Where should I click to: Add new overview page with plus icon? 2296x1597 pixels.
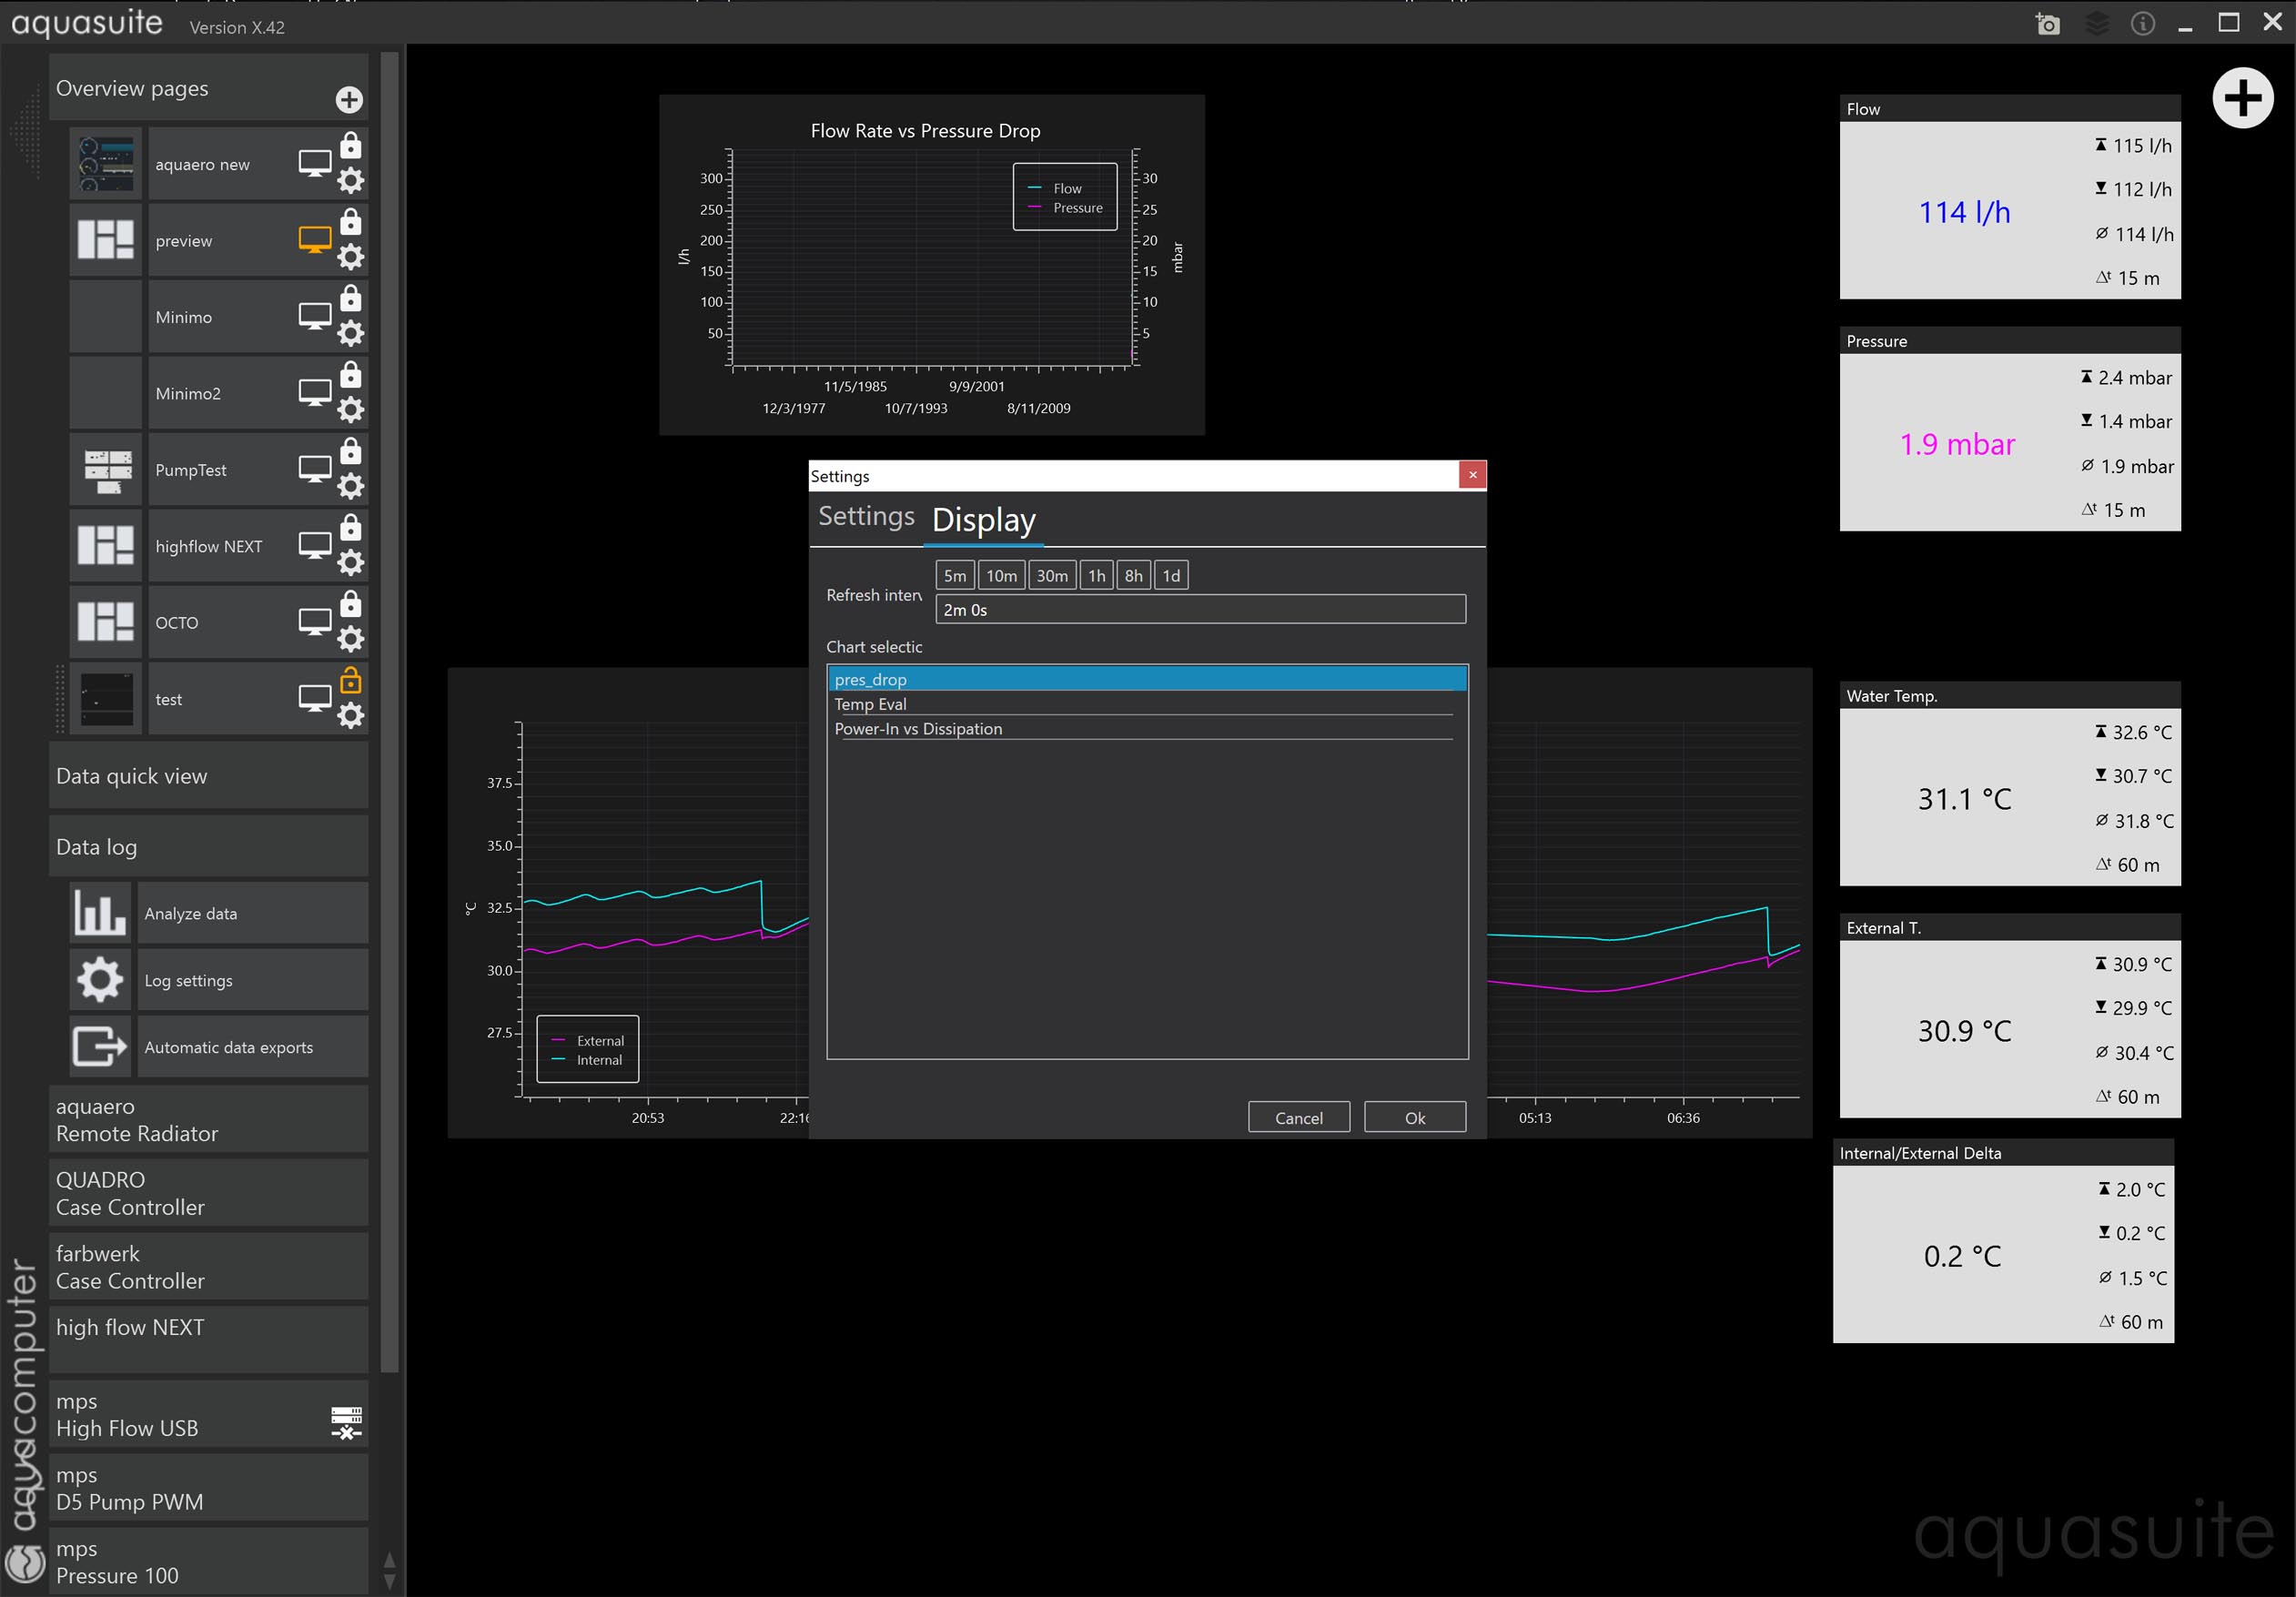pos(349,99)
